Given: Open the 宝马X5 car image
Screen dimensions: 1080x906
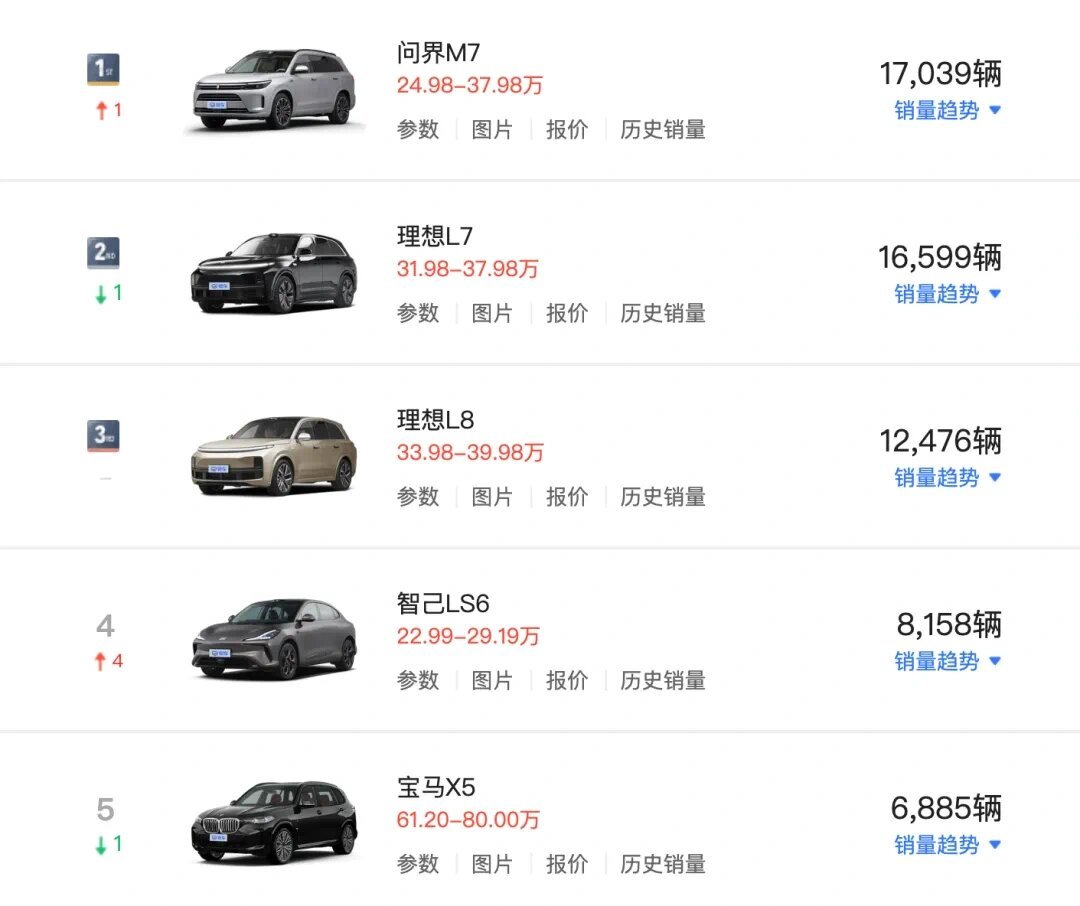Looking at the screenshot, I should click(x=273, y=822).
